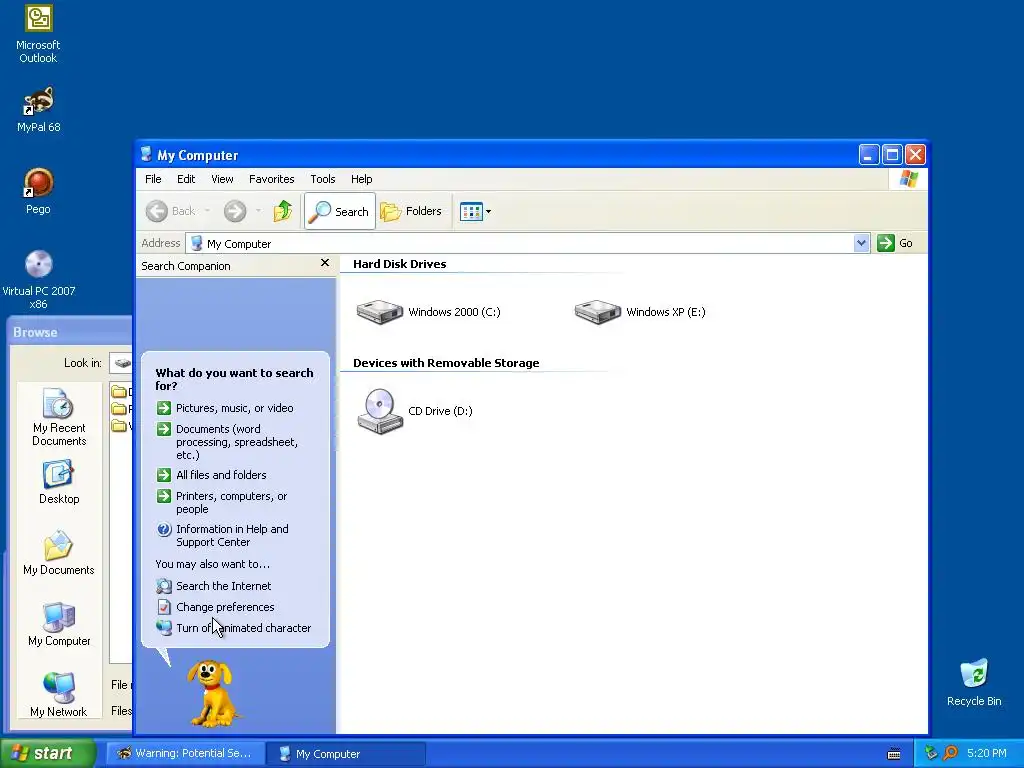Click the Forward arrow toolbar button

235,211
